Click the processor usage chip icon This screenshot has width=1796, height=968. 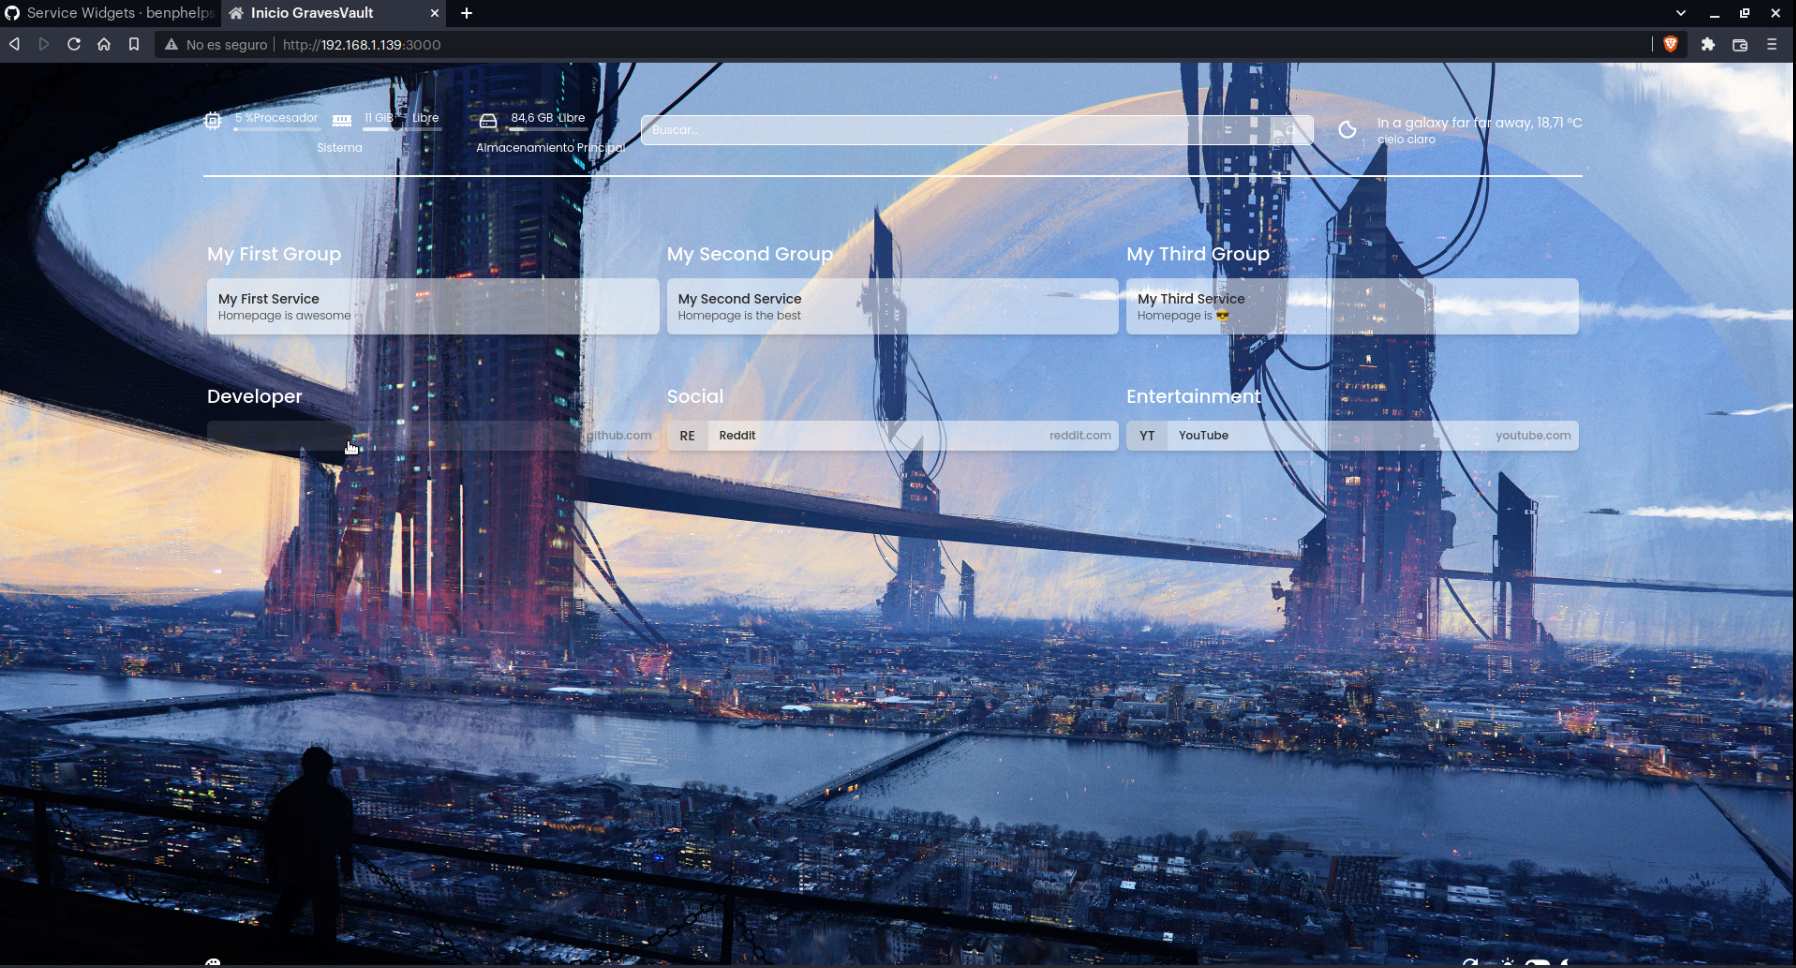tap(213, 121)
